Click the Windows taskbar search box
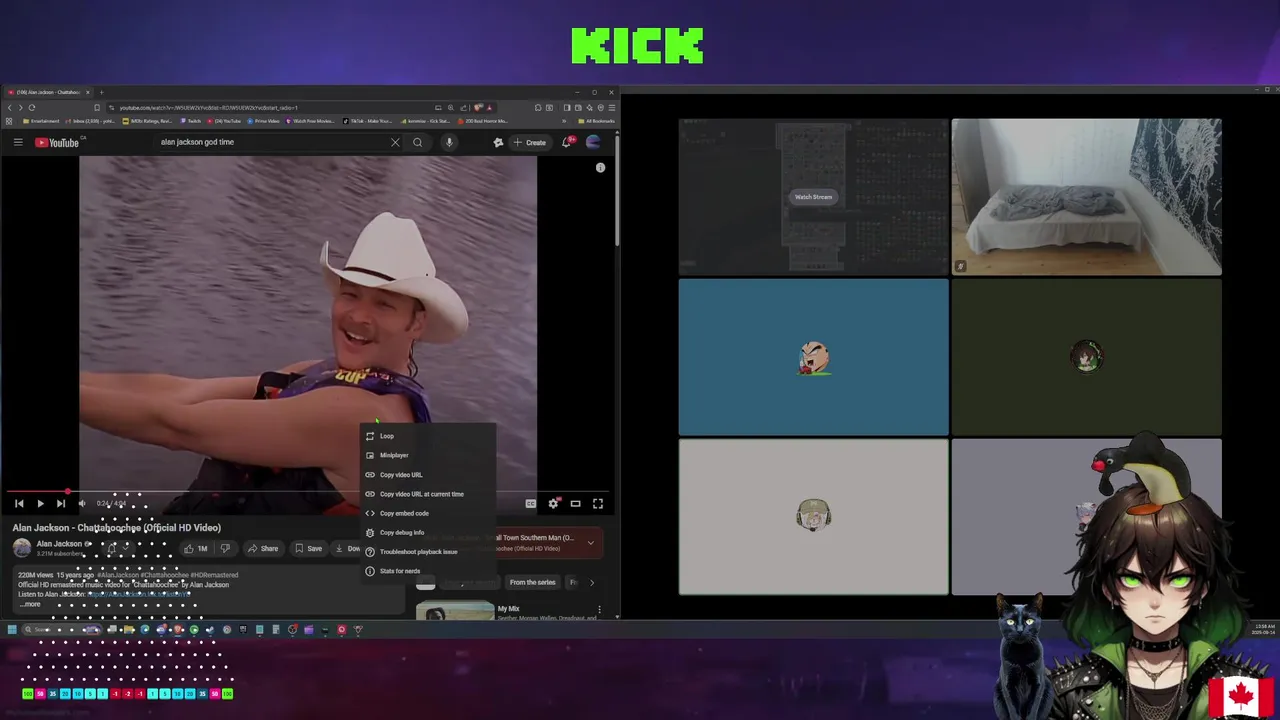This screenshot has height=720, width=1280. click(62, 630)
